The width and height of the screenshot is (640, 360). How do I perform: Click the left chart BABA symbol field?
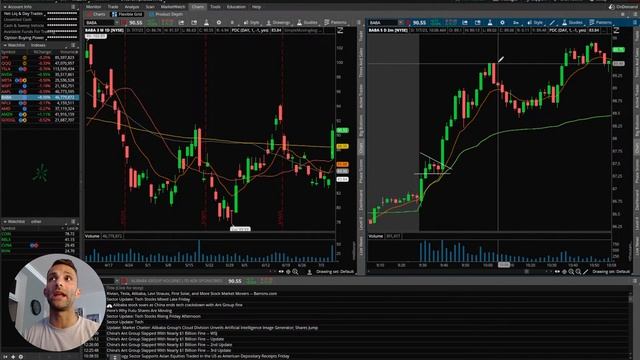click(x=99, y=22)
